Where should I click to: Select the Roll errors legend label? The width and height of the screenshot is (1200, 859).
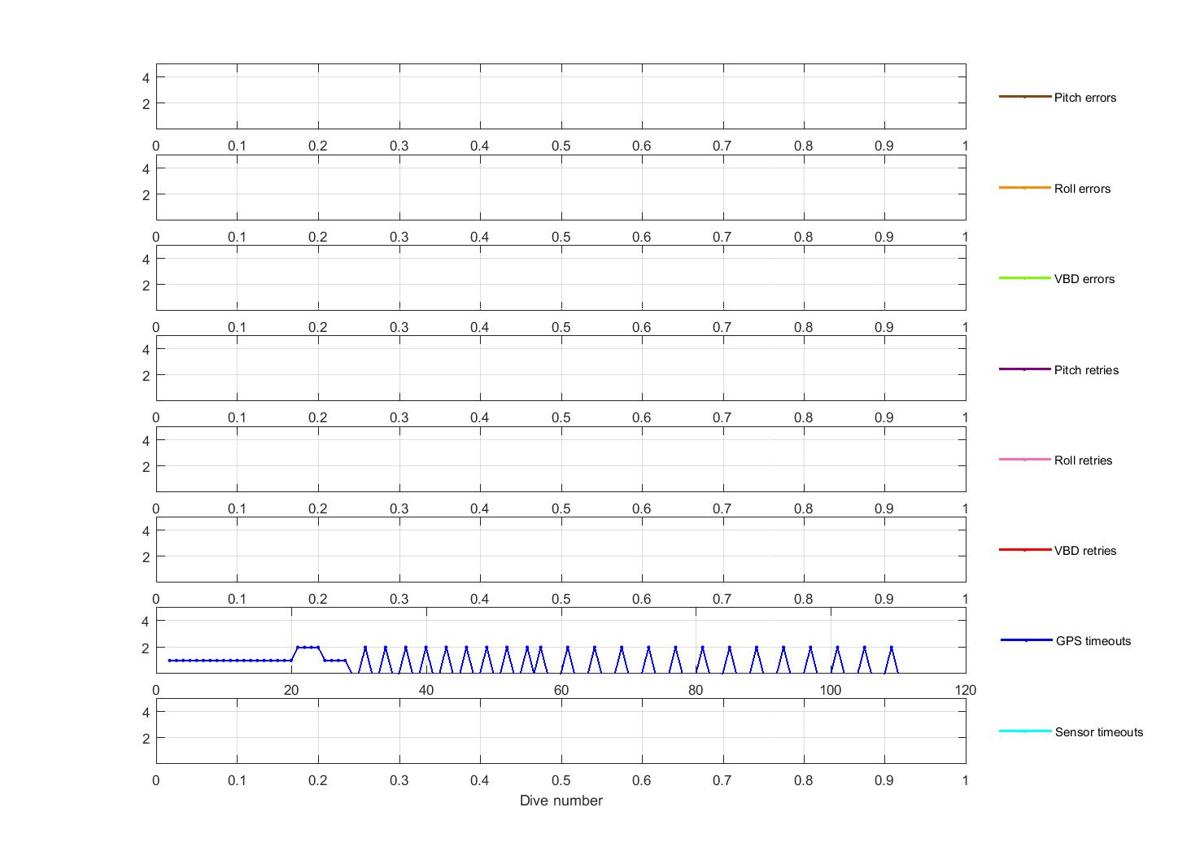(x=1082, y=189)
